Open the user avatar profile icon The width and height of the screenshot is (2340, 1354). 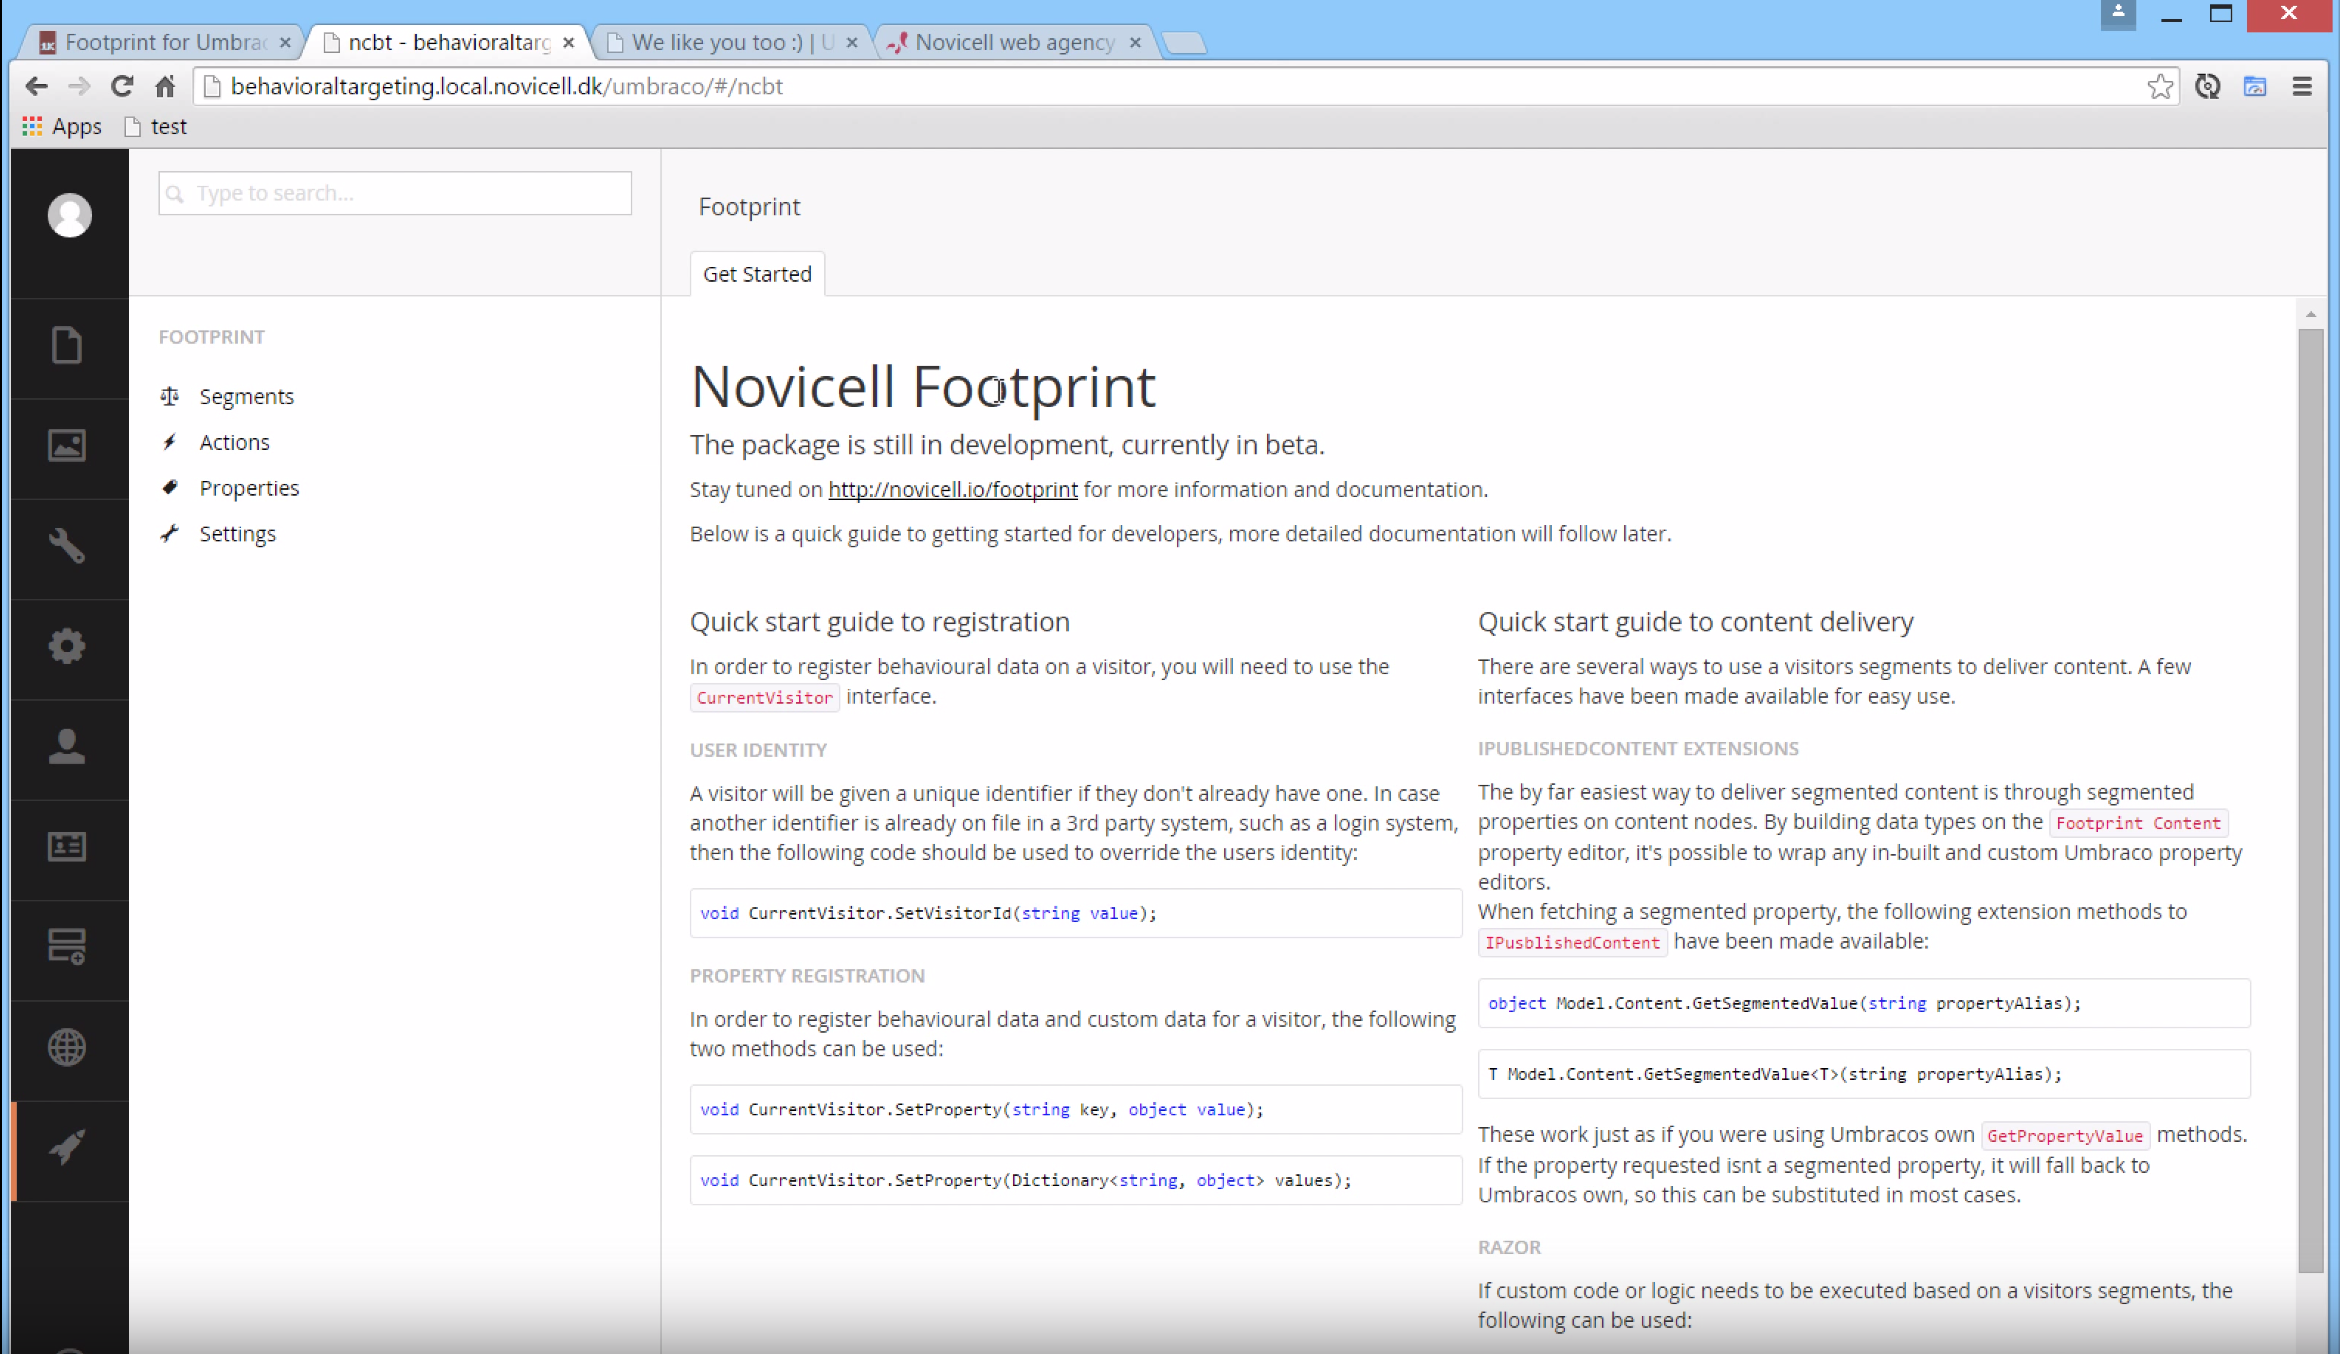point(70,214)
